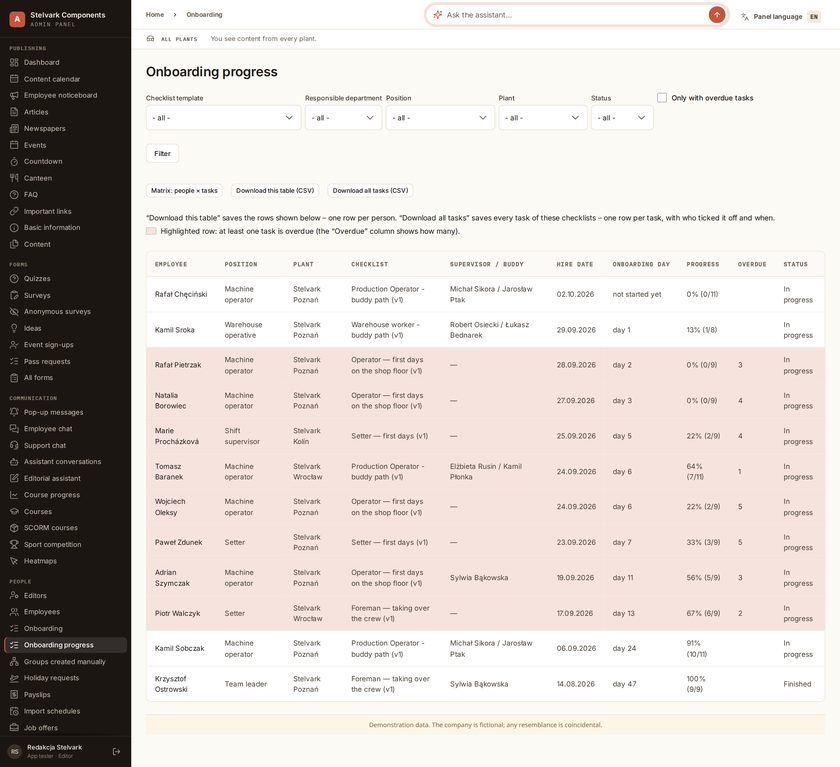
Task: Click the Pop-up messages bell icon
Action: coord(14,412)
